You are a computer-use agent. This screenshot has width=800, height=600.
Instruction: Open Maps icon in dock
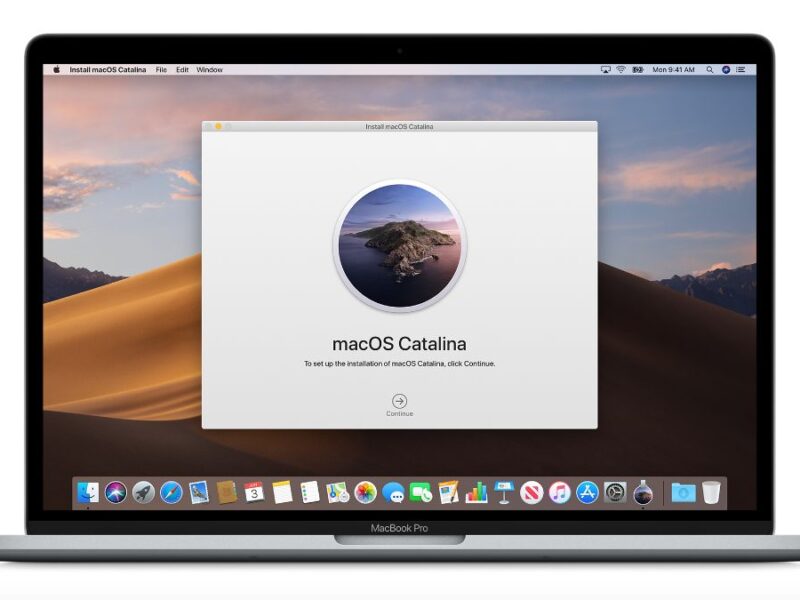[337, 493]
